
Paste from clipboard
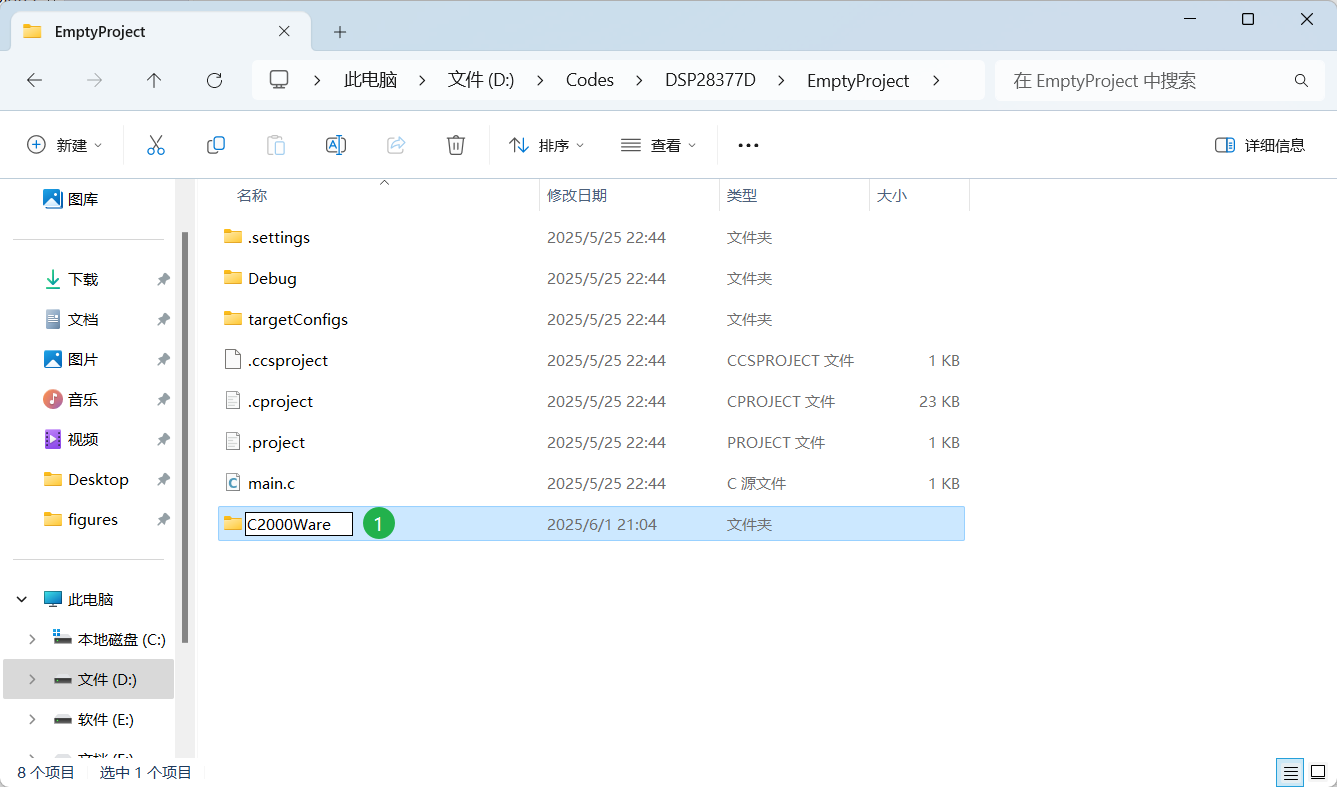coord(276,144)
